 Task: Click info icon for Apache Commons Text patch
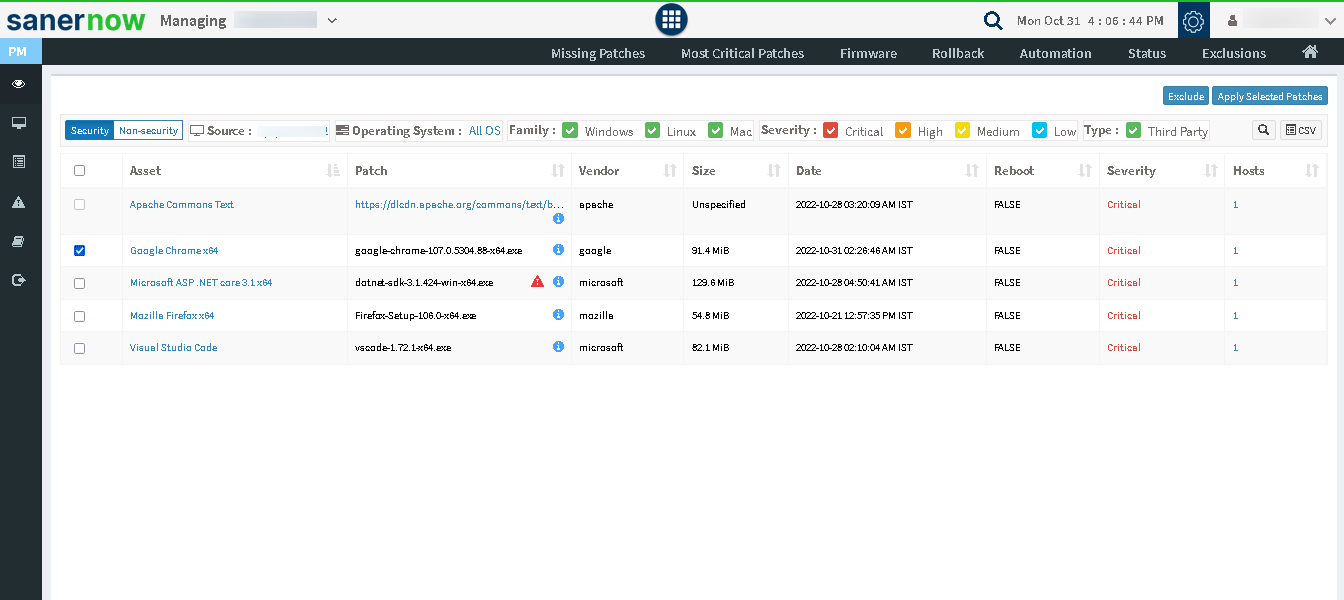click(x=558, y=218)
